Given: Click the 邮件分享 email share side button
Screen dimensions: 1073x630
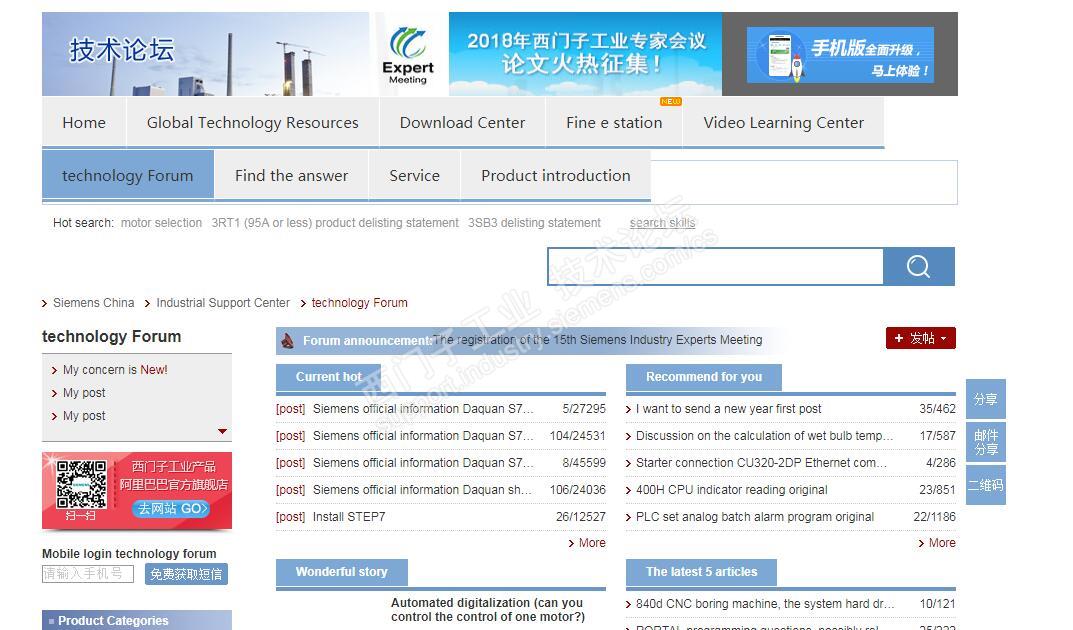Looking at the screenshot, I should (x=985, y=443).
